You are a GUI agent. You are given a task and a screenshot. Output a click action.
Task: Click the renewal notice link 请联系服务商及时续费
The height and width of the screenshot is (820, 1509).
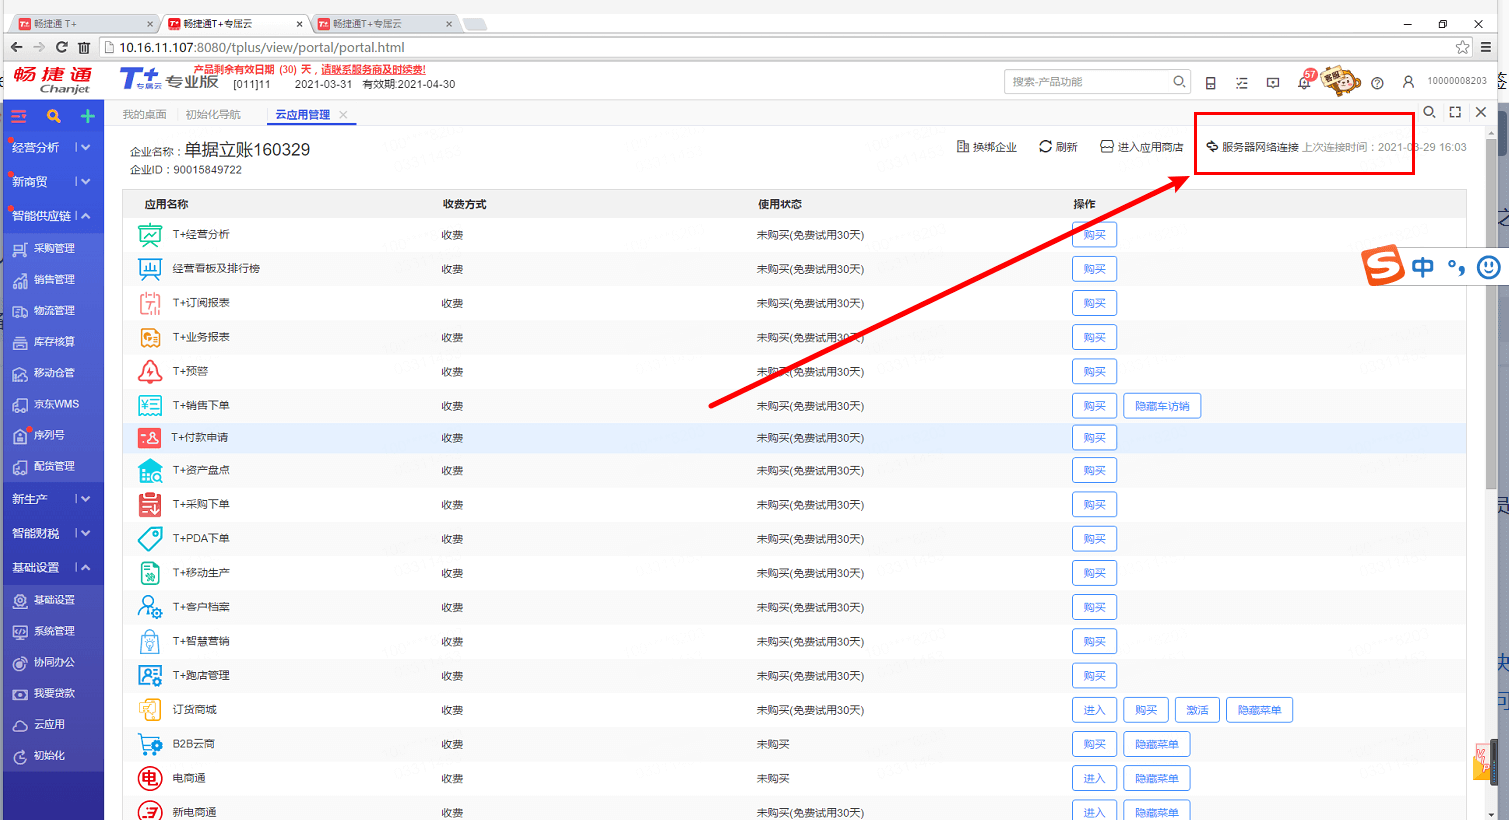pos(373,70)
